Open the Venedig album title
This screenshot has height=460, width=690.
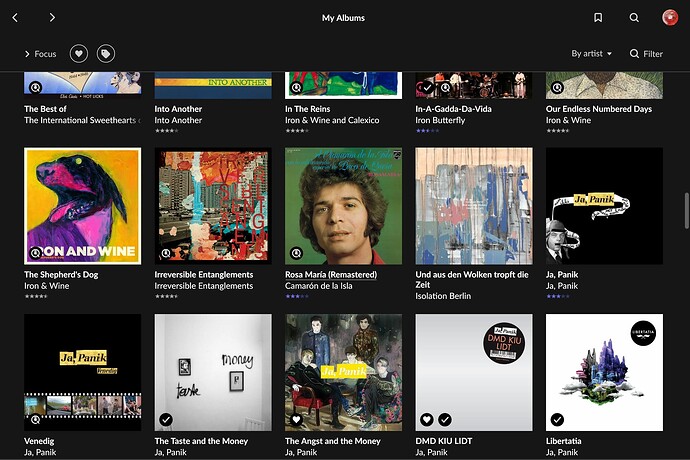point(39,441)
